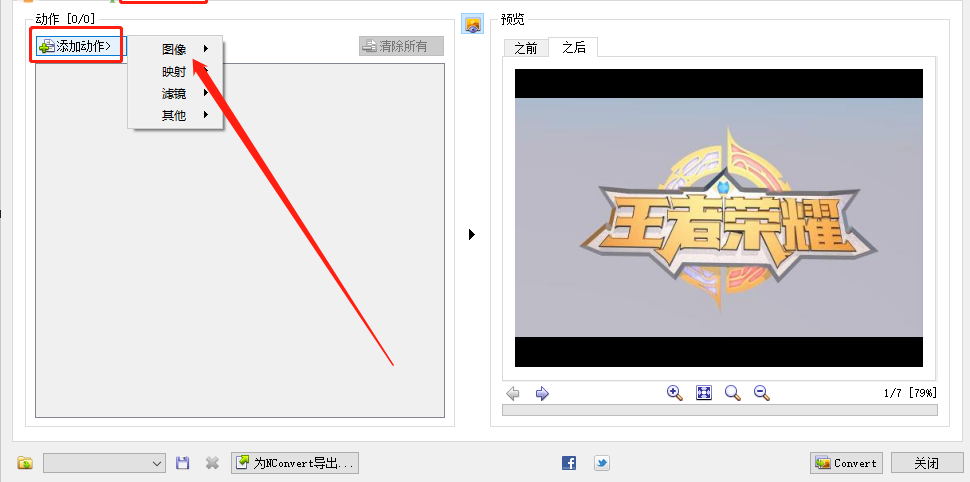Screen dimensions: 970x482
Task: Click the preview image of 王者荣耀
Action: click(719, 218)
